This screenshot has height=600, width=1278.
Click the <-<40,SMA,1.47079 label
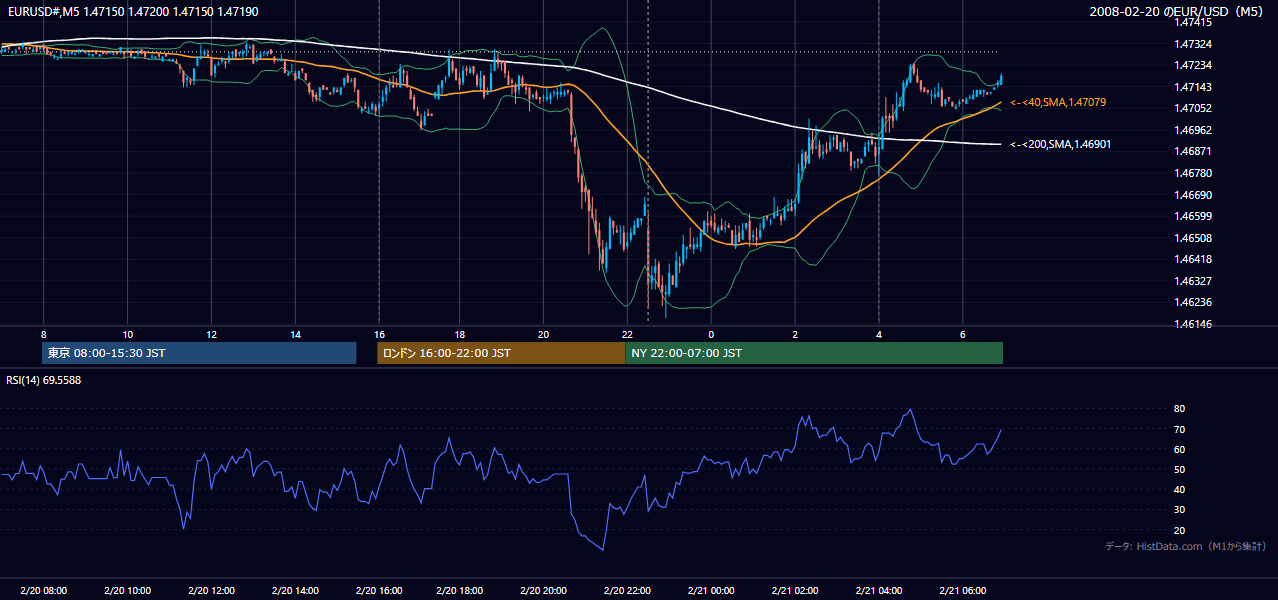[1058, 102]
